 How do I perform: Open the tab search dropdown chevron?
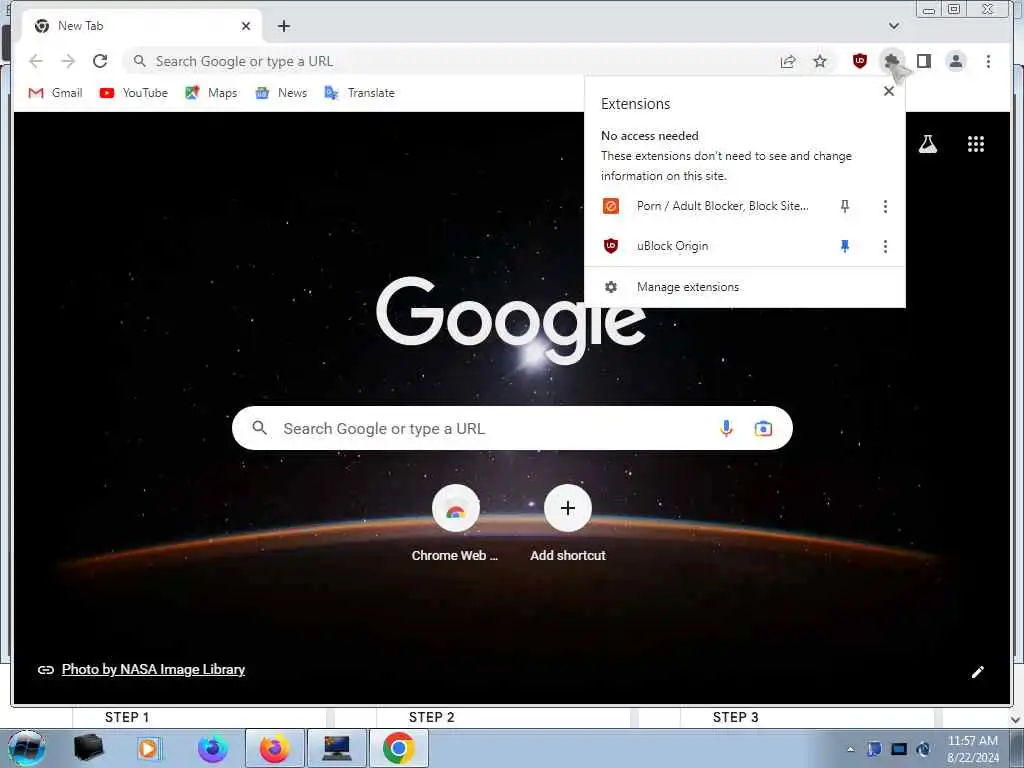[894, 26]
